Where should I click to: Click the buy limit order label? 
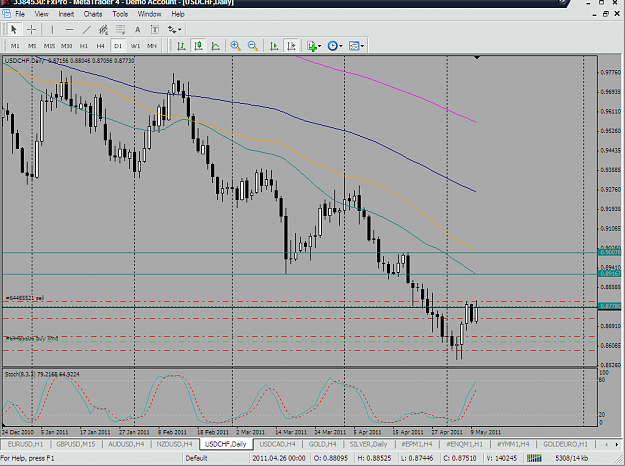pos(31,338)
